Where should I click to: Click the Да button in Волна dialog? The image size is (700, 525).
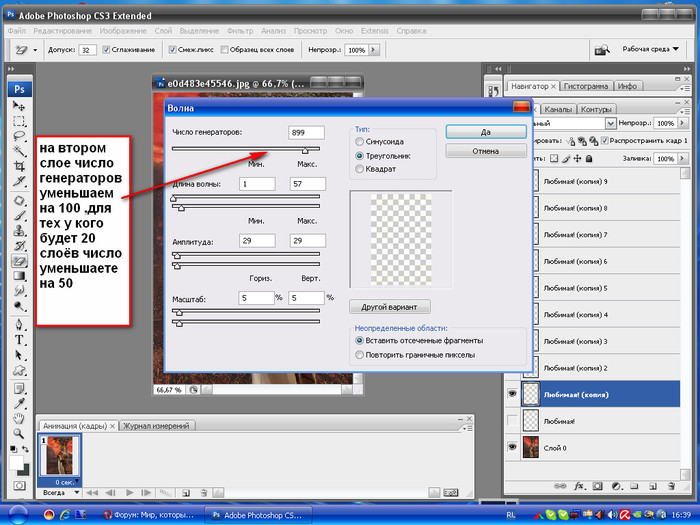click(486, 132)
